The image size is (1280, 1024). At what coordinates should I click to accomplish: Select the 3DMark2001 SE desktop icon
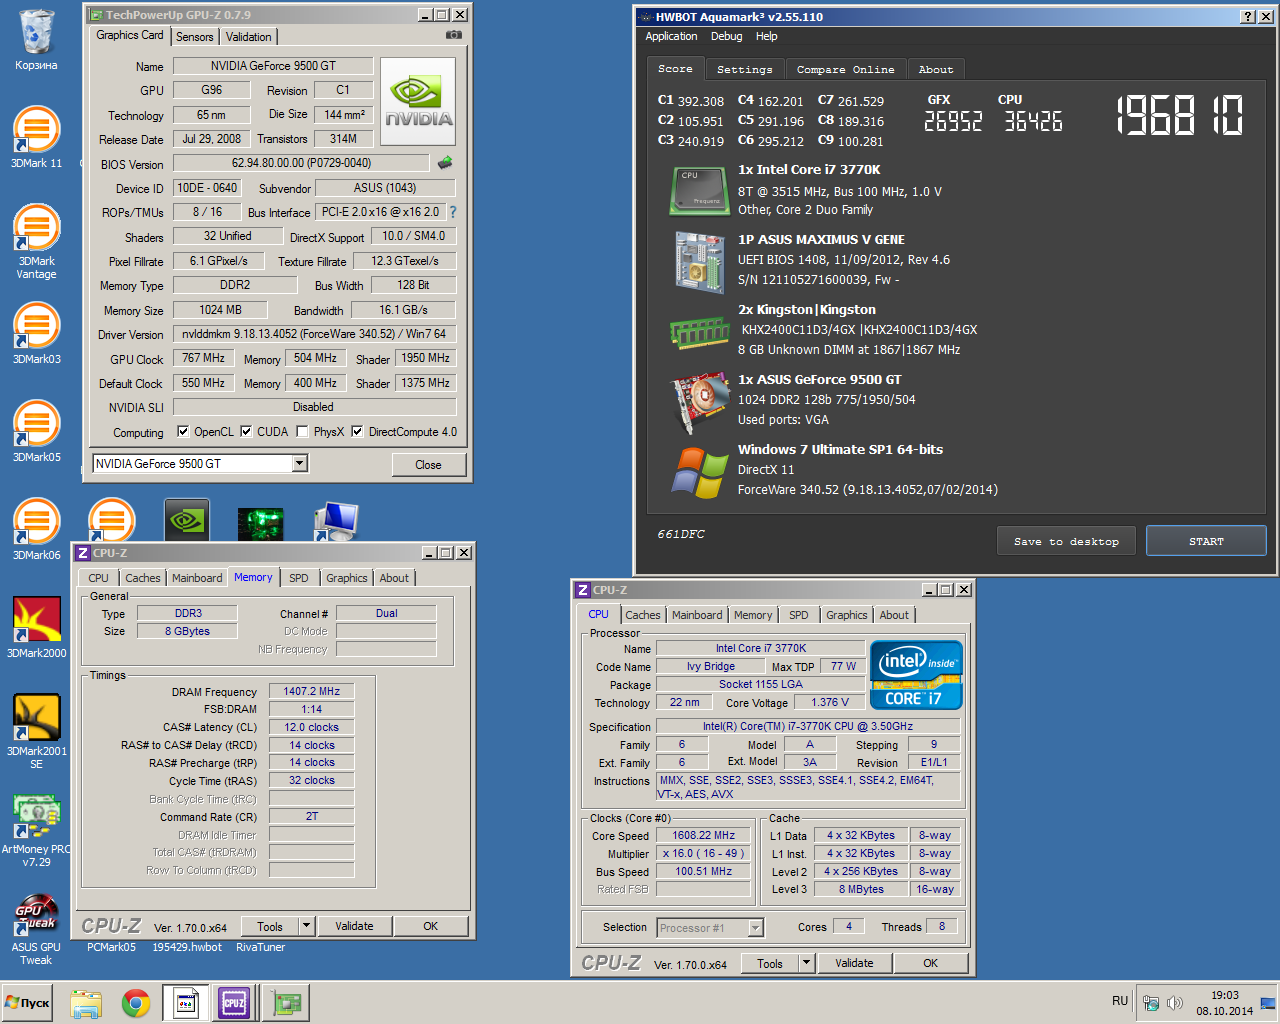[36, 731]
